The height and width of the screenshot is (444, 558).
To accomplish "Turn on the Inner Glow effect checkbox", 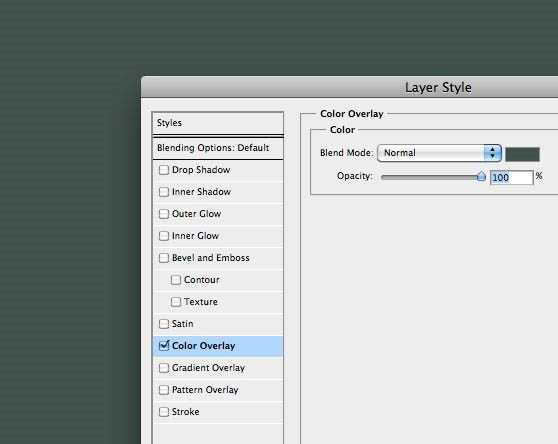I will coord(164,236).
